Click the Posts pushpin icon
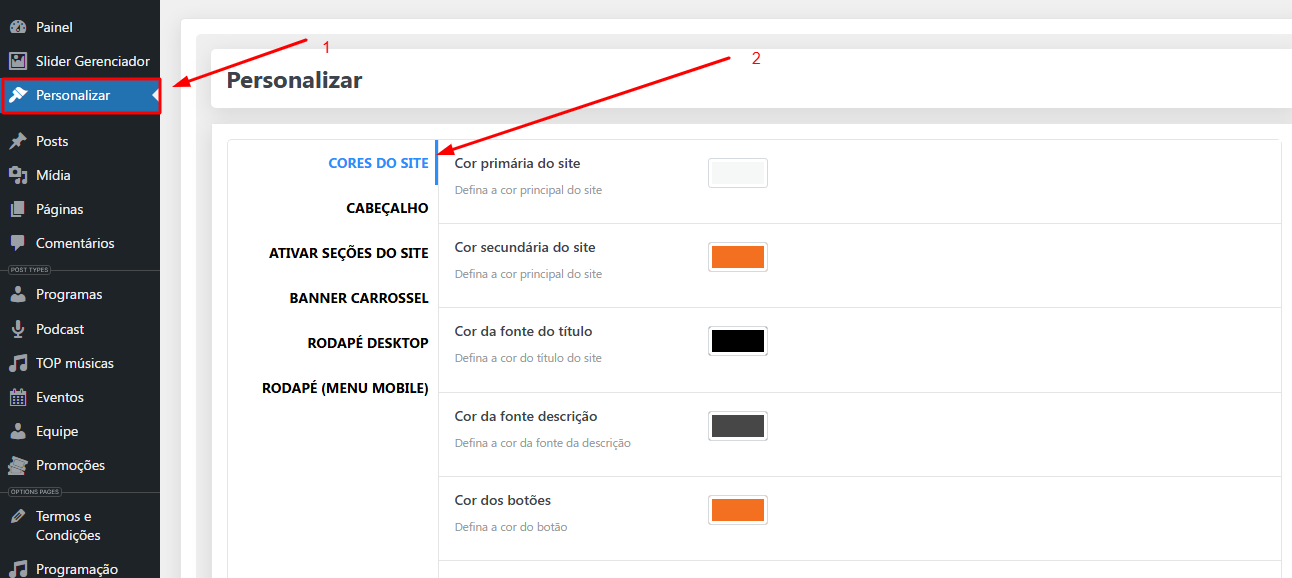This screenshot has width=1292, height=578. pos(20,141)
